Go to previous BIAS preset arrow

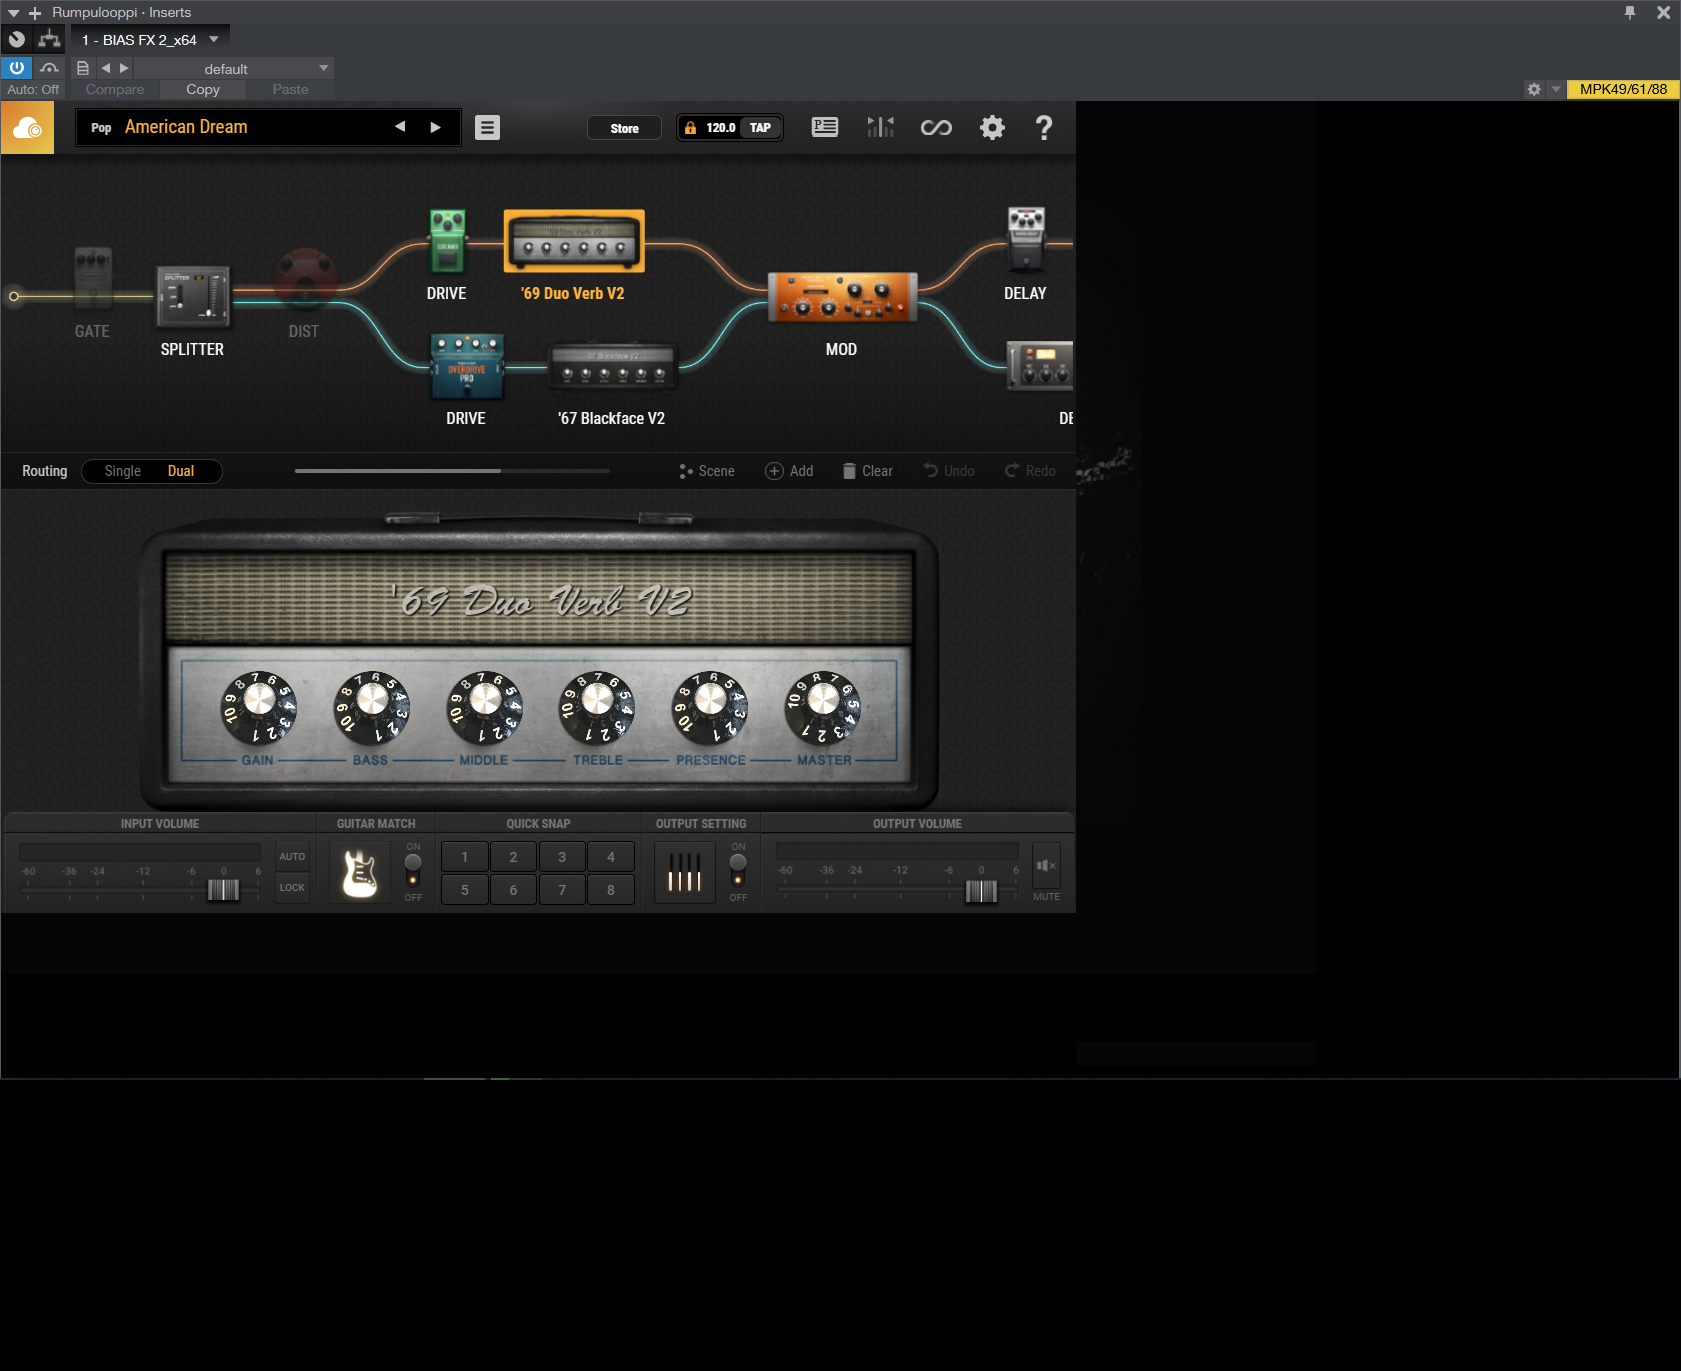tap(400, 127)
